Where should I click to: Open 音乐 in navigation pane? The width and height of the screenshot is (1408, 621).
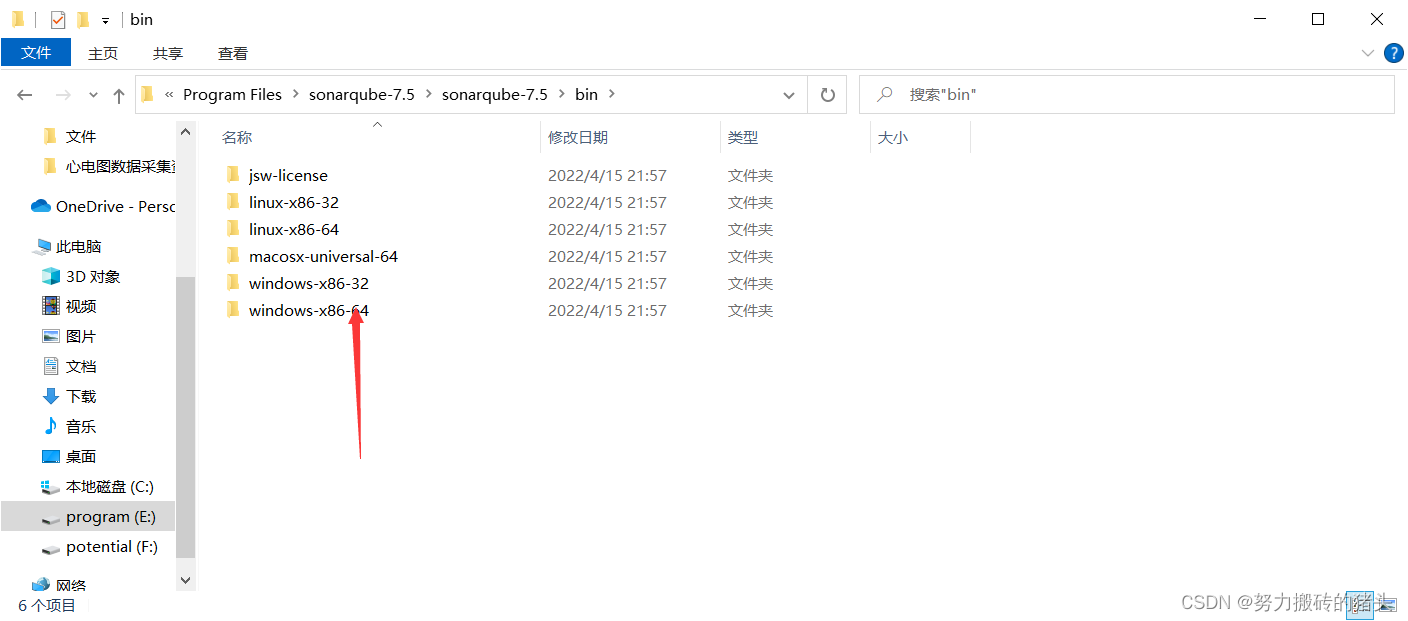coord(81,426)
